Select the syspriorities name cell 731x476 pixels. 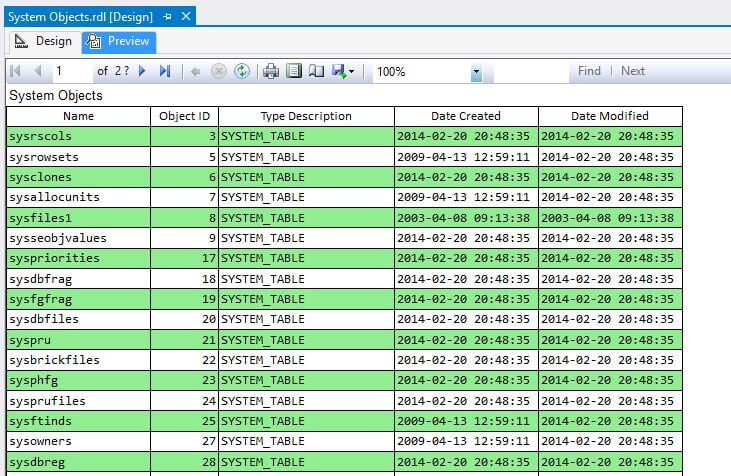coord(78,258)
